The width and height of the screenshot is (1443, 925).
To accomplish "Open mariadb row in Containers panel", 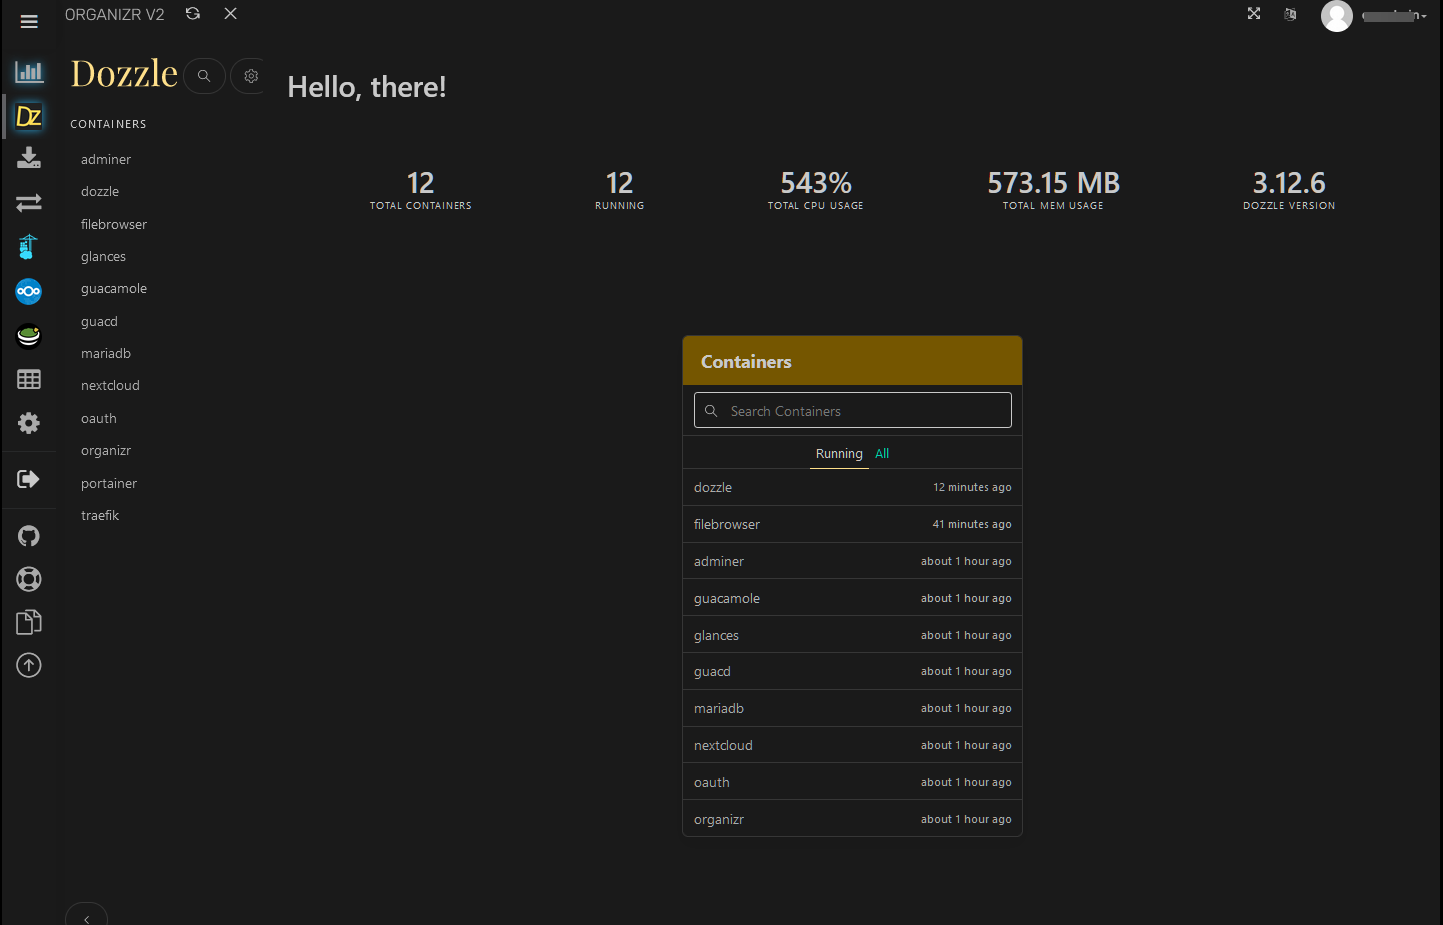I will 852,708.
